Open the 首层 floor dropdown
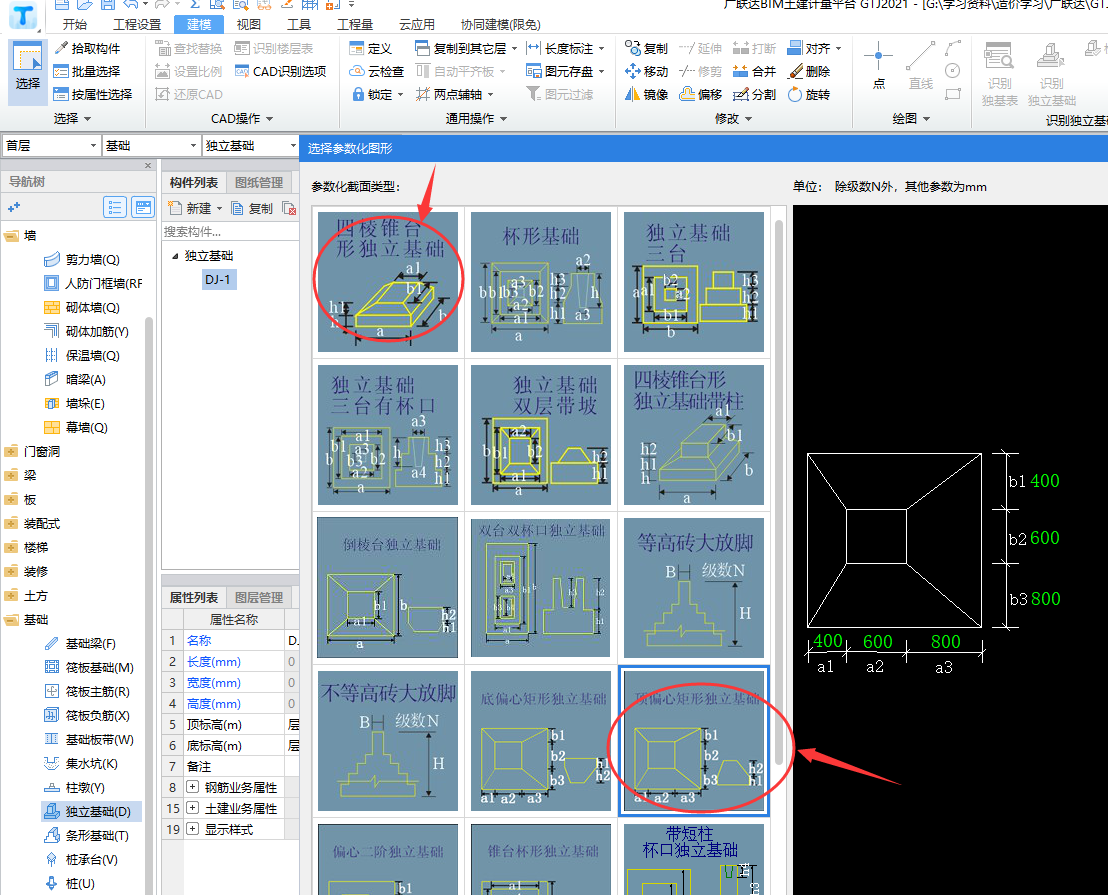 (x=51, y=146)
